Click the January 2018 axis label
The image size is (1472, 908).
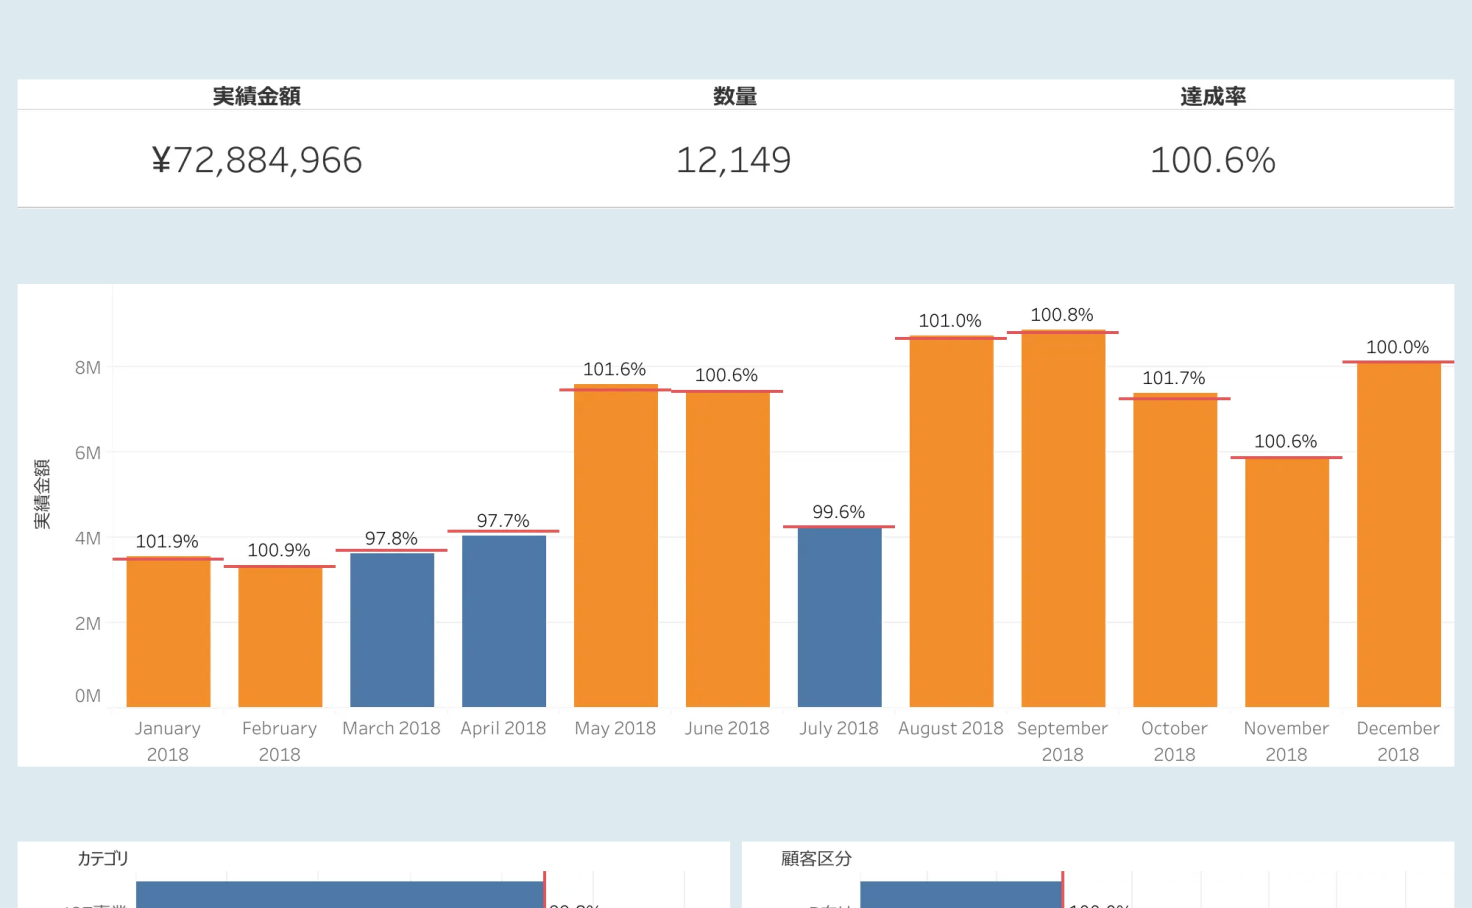click(168, 741)
